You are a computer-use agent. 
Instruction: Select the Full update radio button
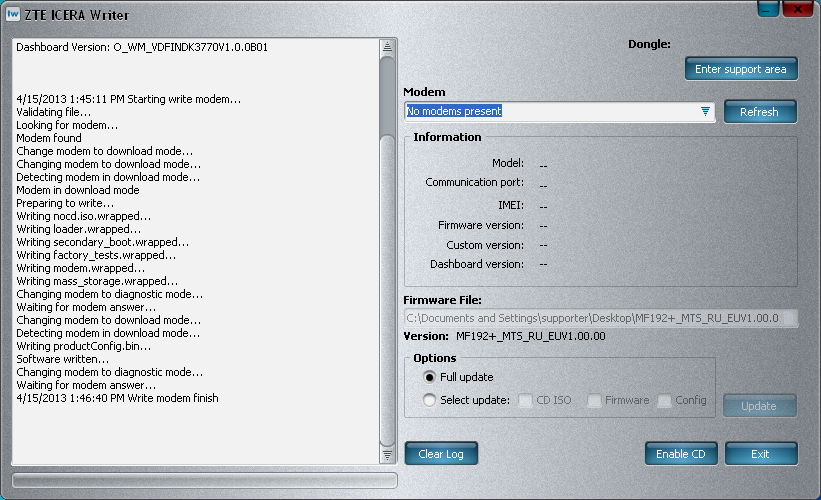[x=429, y=377]
